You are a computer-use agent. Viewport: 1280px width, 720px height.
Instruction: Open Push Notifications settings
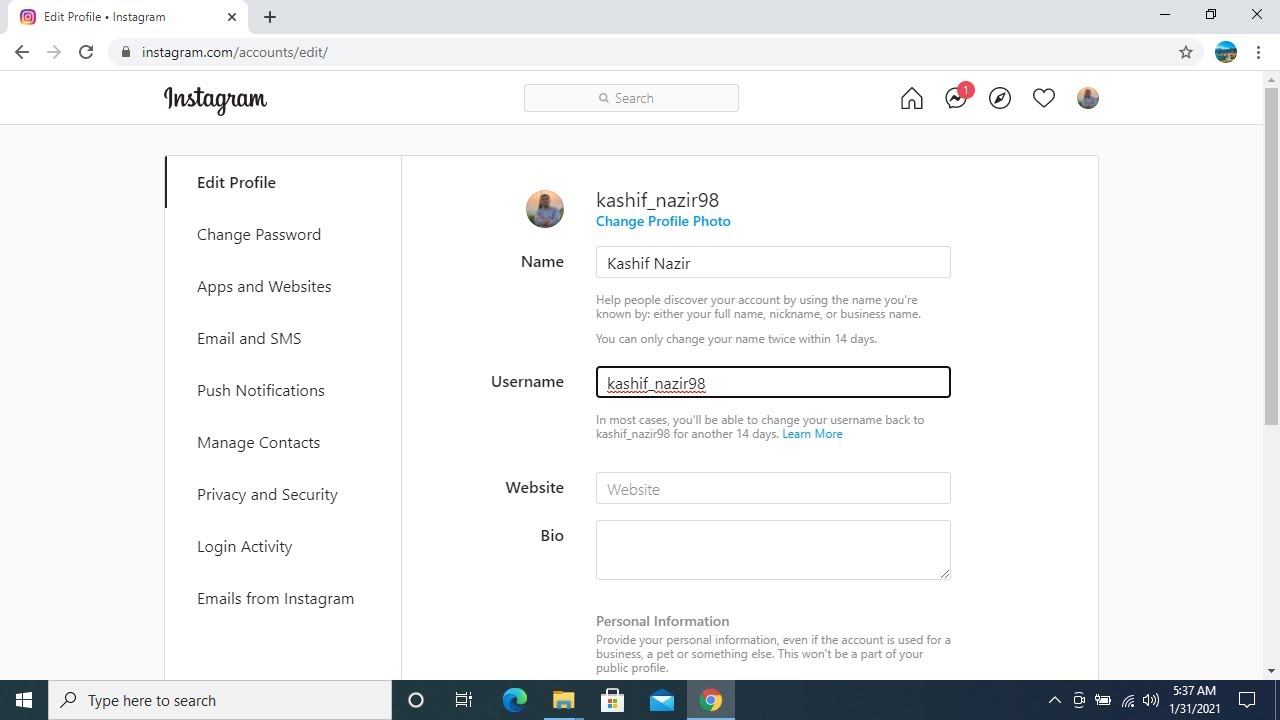pyautogui.click(x=261, y=390)
